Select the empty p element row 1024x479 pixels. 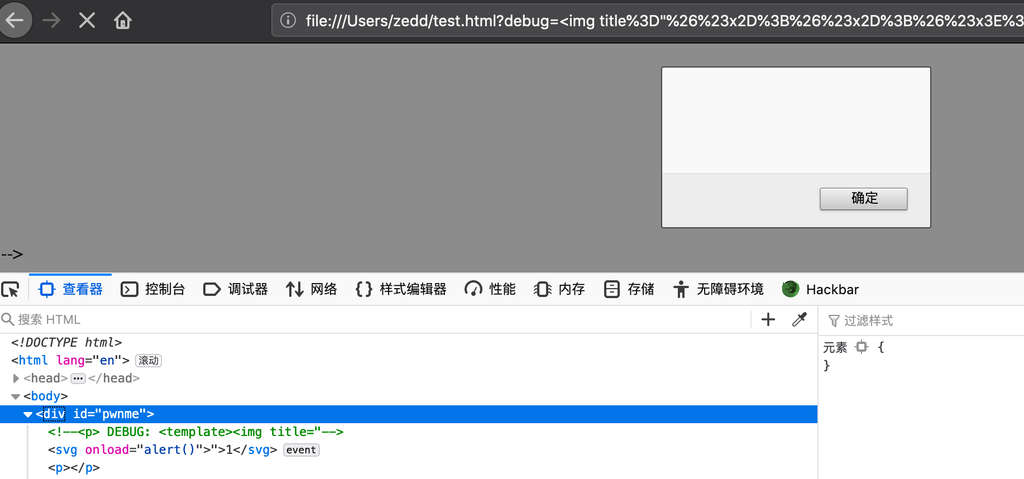pyautogui.click(x=74, y=468)
